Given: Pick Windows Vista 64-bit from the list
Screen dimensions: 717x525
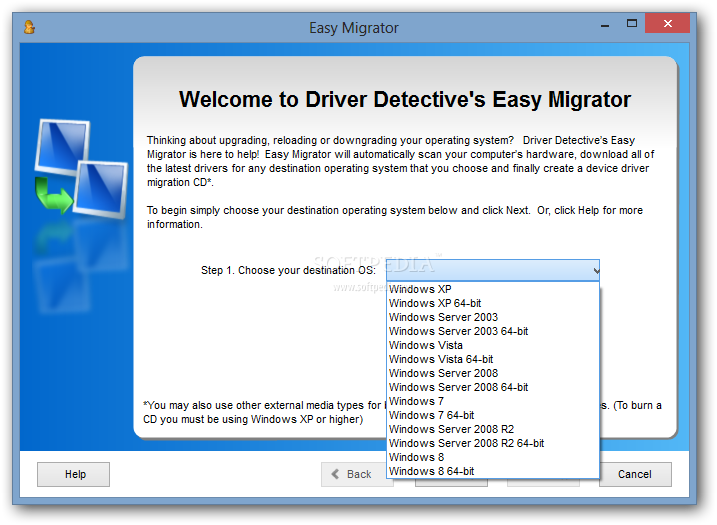Looking at the screenshot, I should tap(492, 359).
